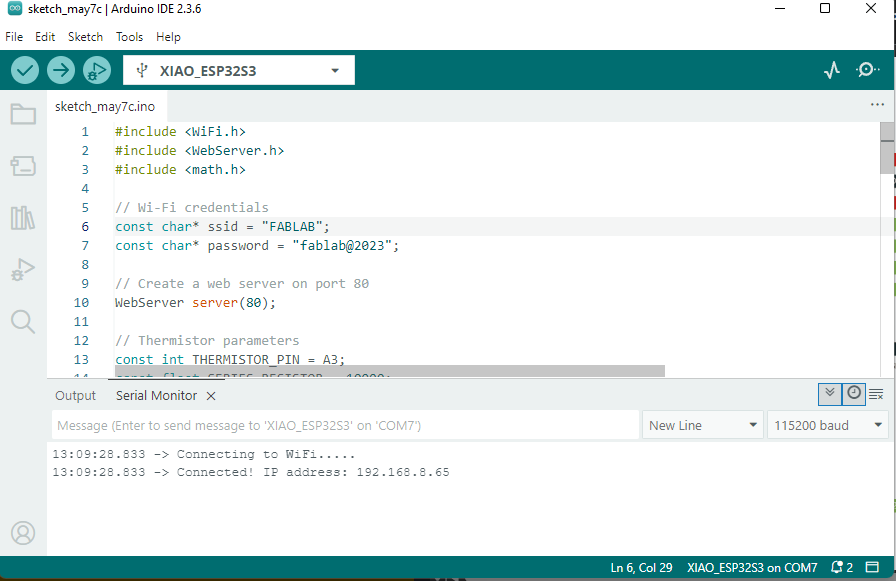This screenshot has height=581, width=896.
Task: Open the Serial Plotter icon
Action: [x=832, y=70]
